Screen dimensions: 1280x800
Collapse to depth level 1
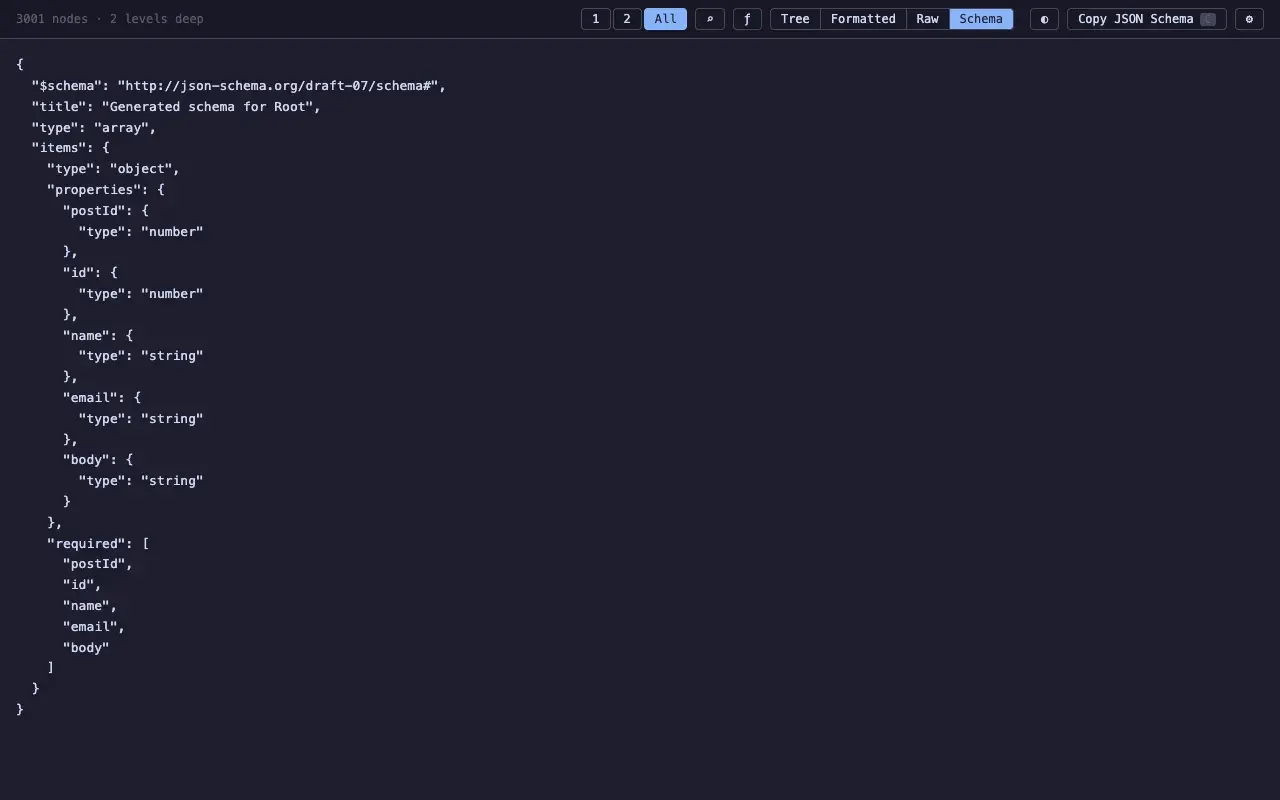[596, 19]
